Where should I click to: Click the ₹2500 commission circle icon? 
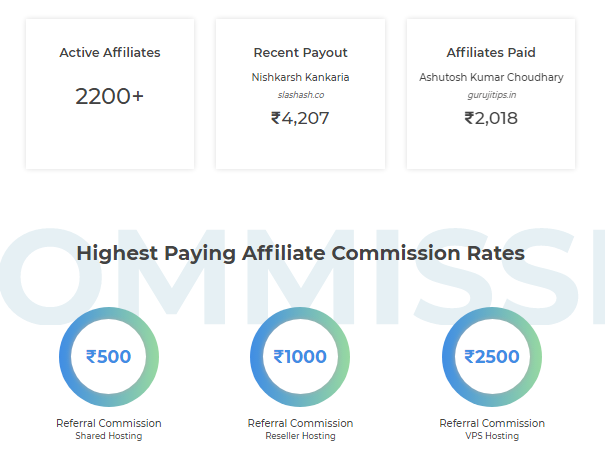(492, 357)
